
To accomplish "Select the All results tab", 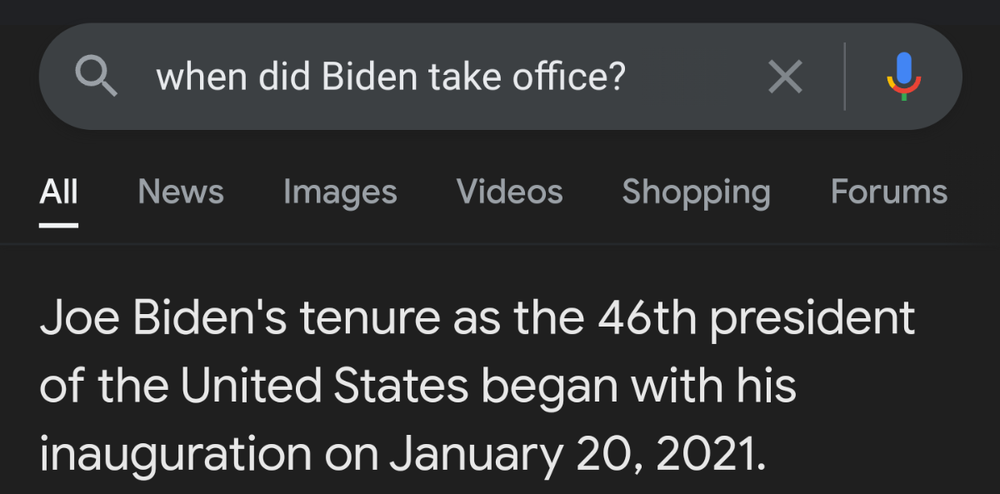I will coord(58,191).
